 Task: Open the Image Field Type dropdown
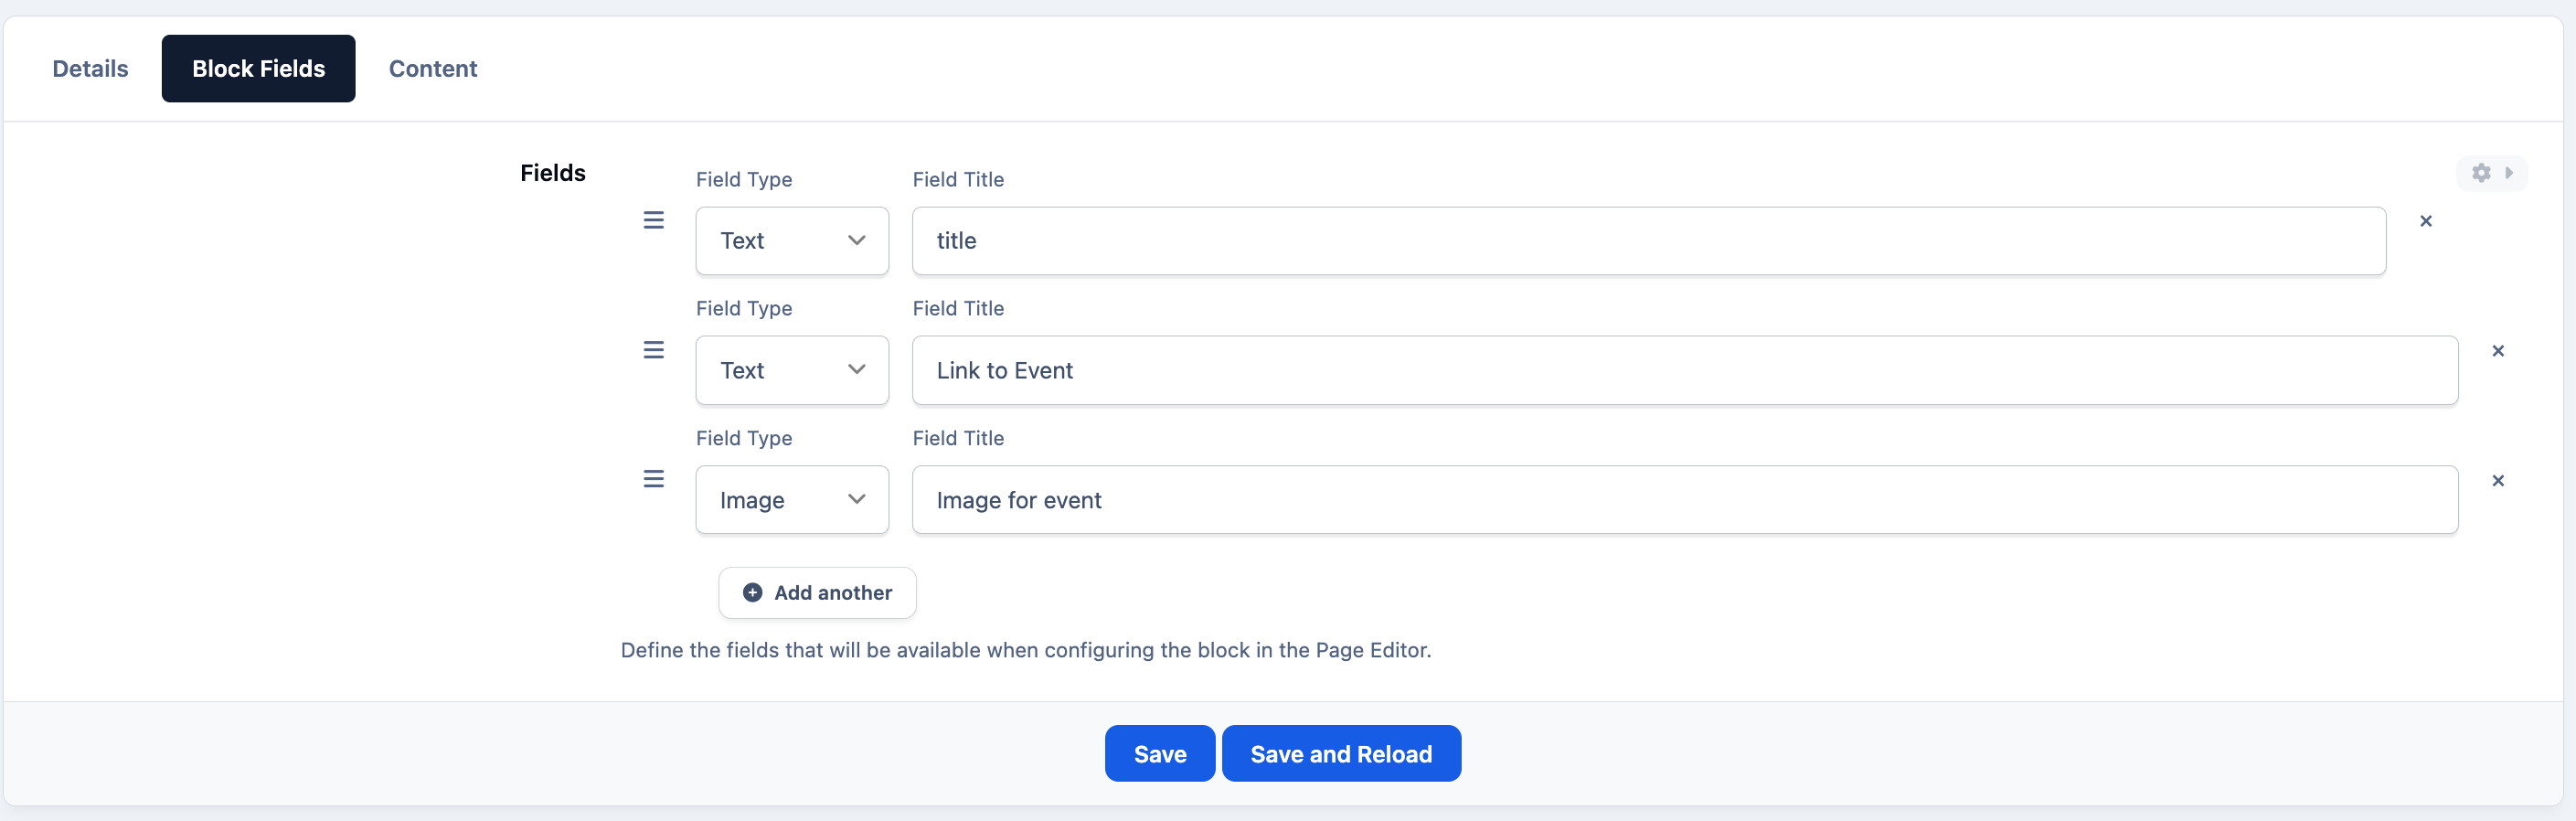[x=792, y=500]
